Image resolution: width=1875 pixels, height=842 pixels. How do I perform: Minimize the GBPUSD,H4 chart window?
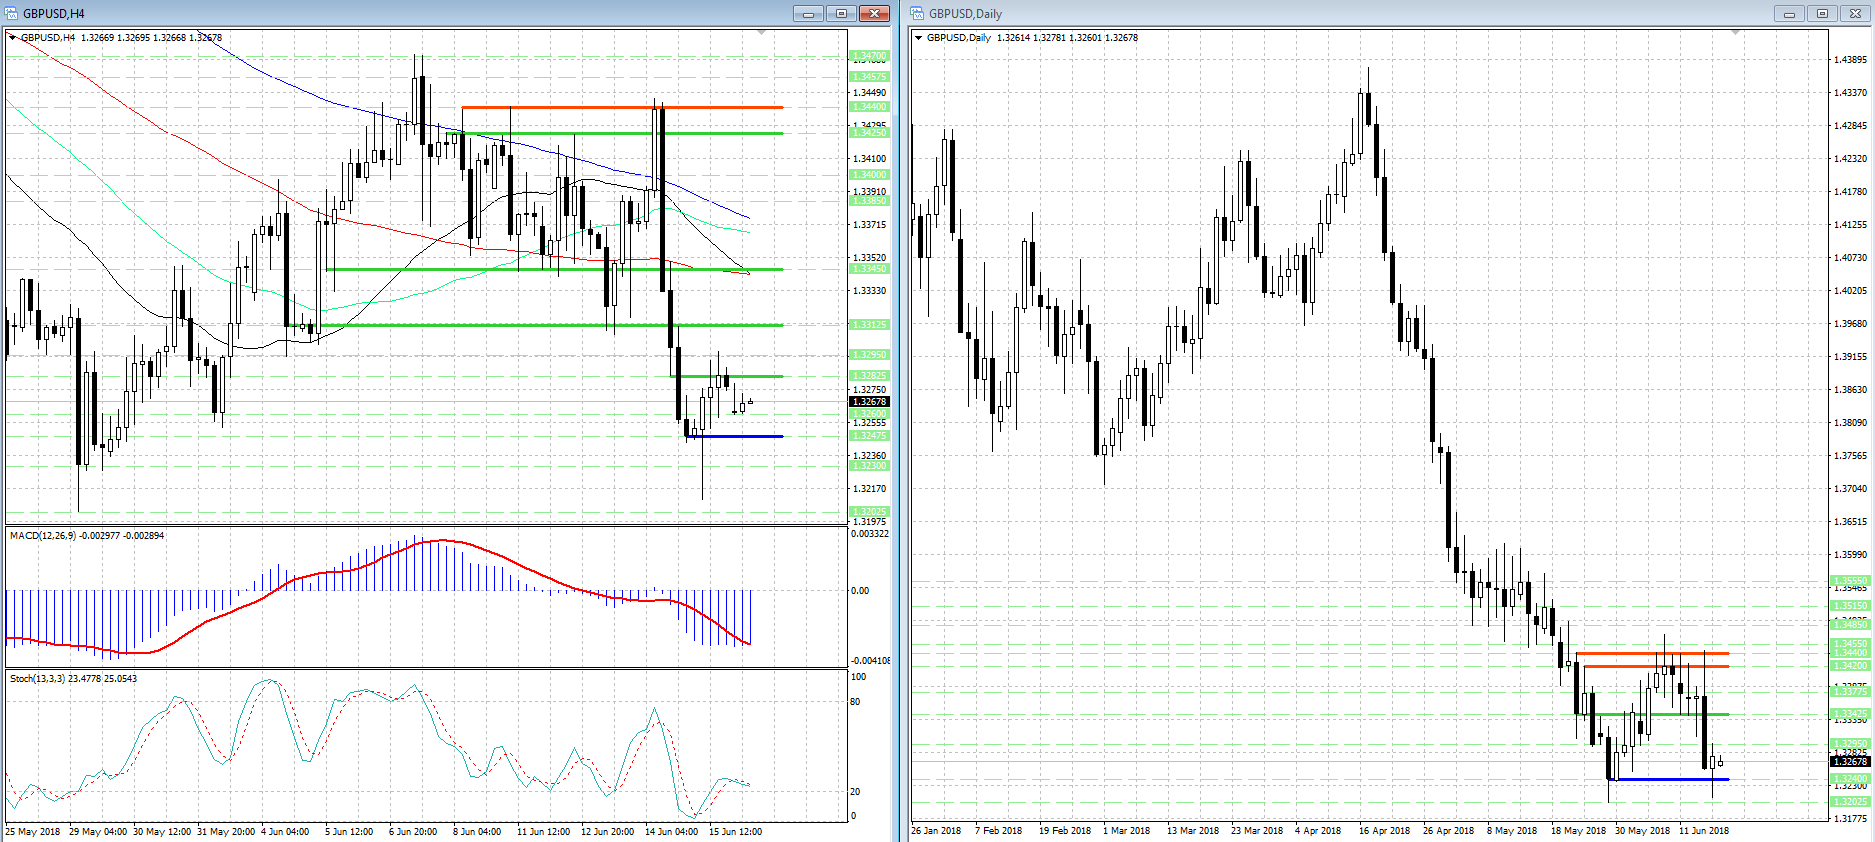pos(808,13)
